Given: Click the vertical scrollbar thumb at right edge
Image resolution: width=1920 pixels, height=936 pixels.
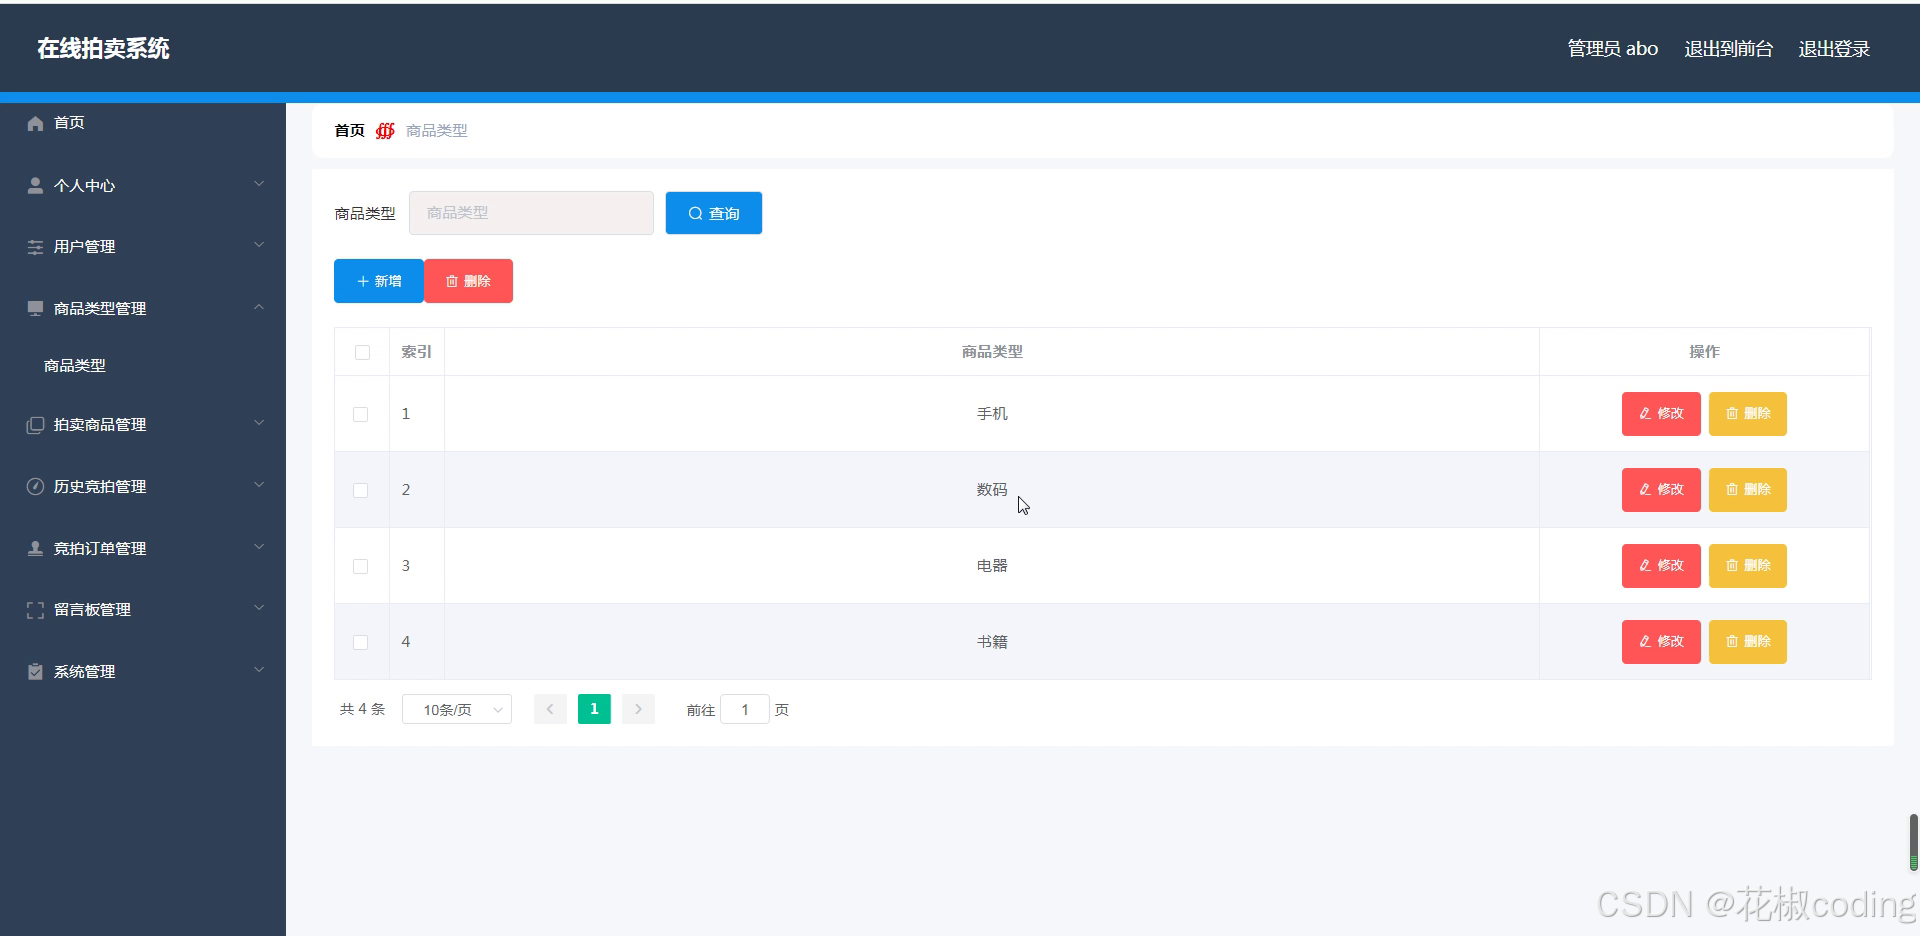Looking at the screenshot, I should click(1913, 842).
